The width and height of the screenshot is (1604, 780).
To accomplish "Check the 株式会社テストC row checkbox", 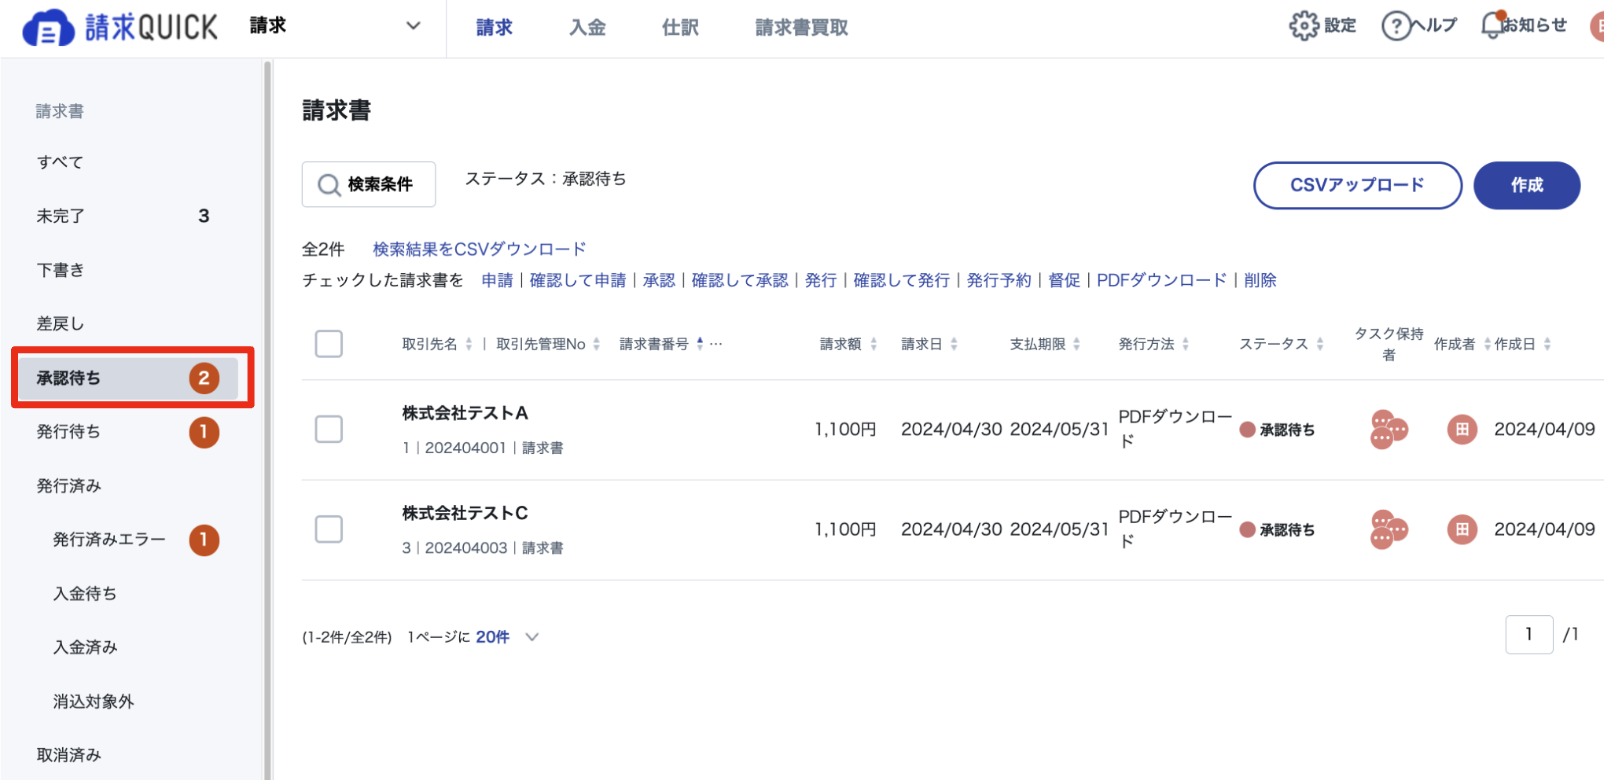I will pyautogui.click(x=329, y=529).
